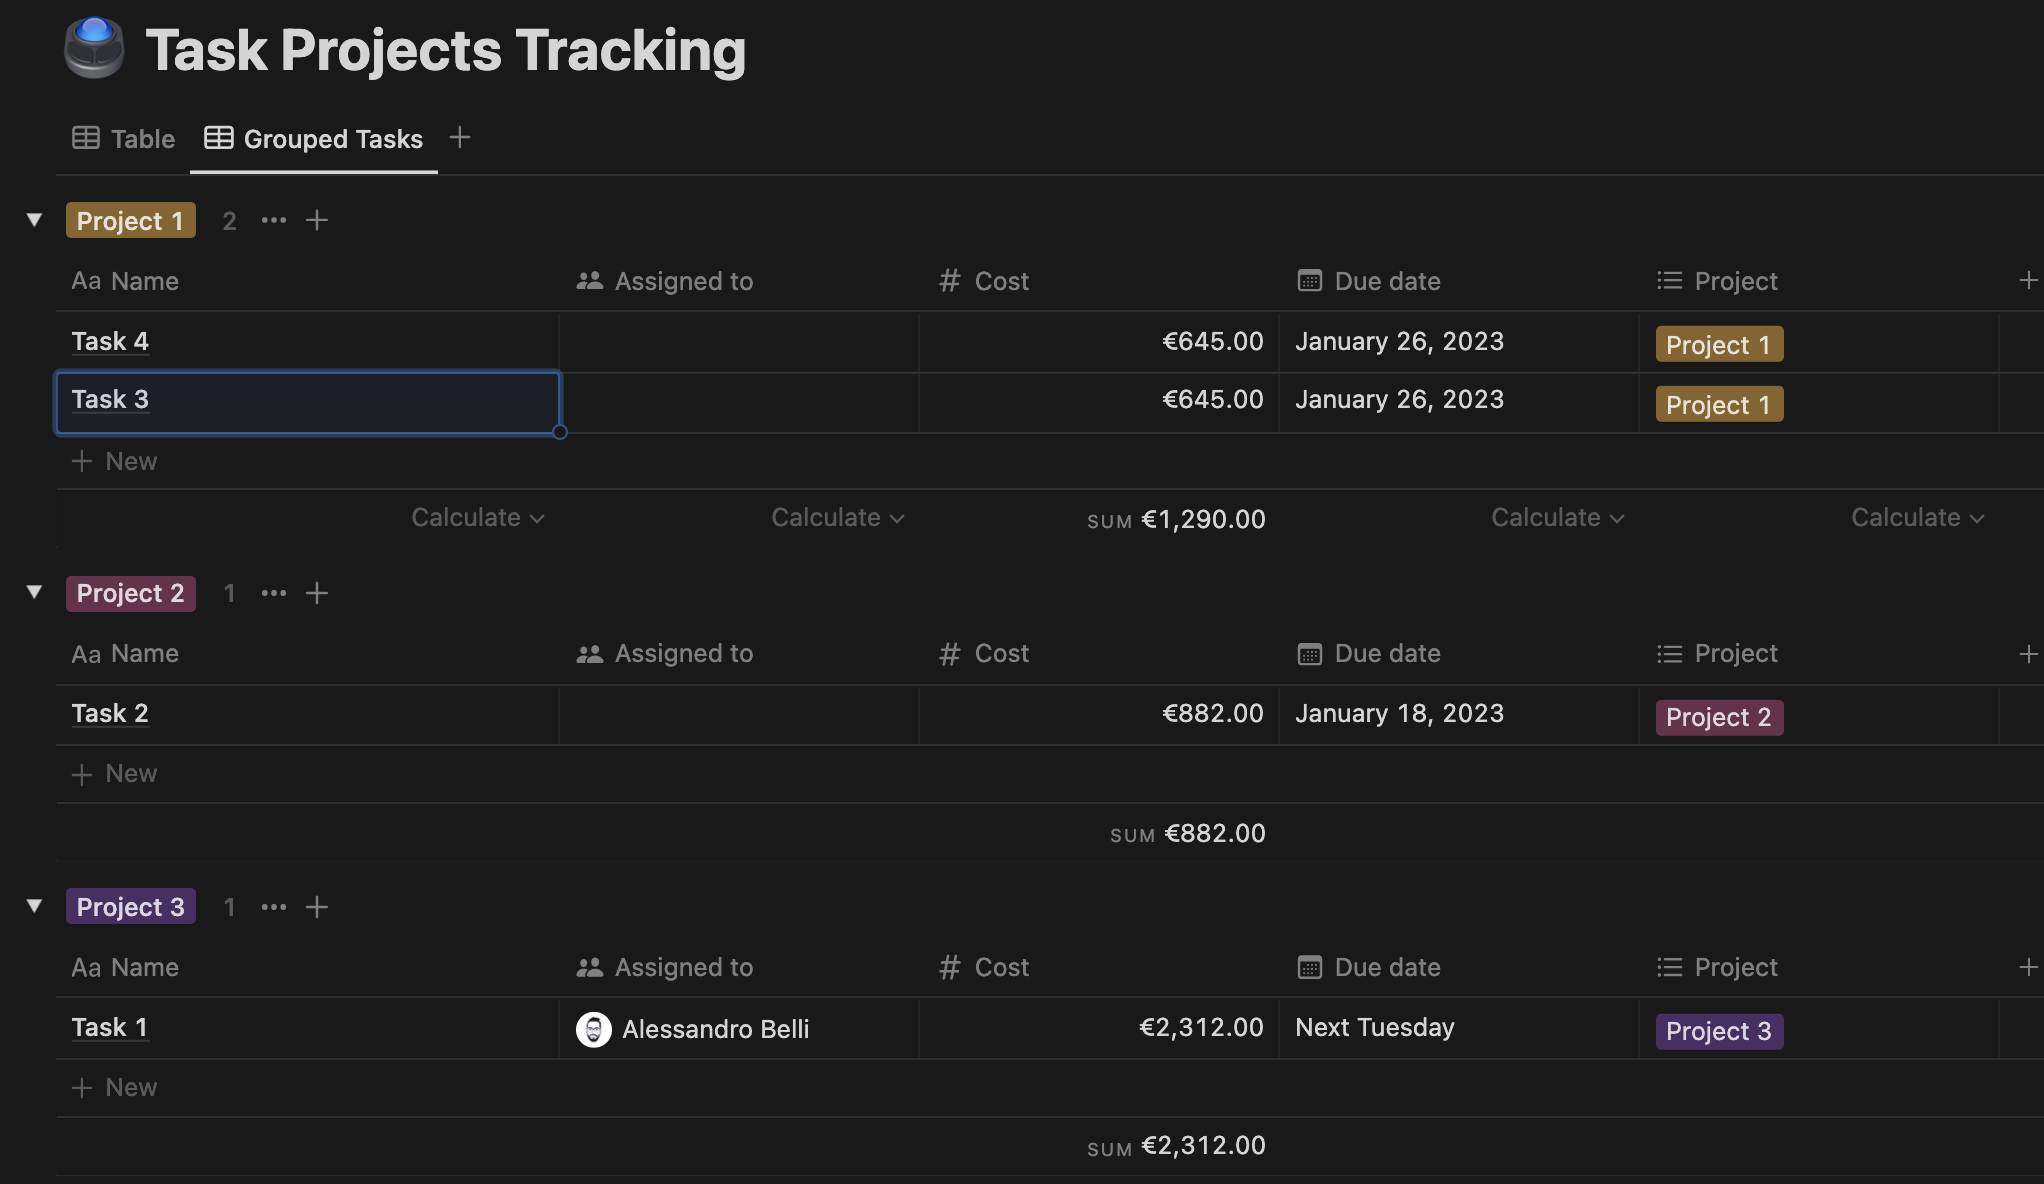
Task: Toggle visibility of Project 2 group
Action: (35, 592)
